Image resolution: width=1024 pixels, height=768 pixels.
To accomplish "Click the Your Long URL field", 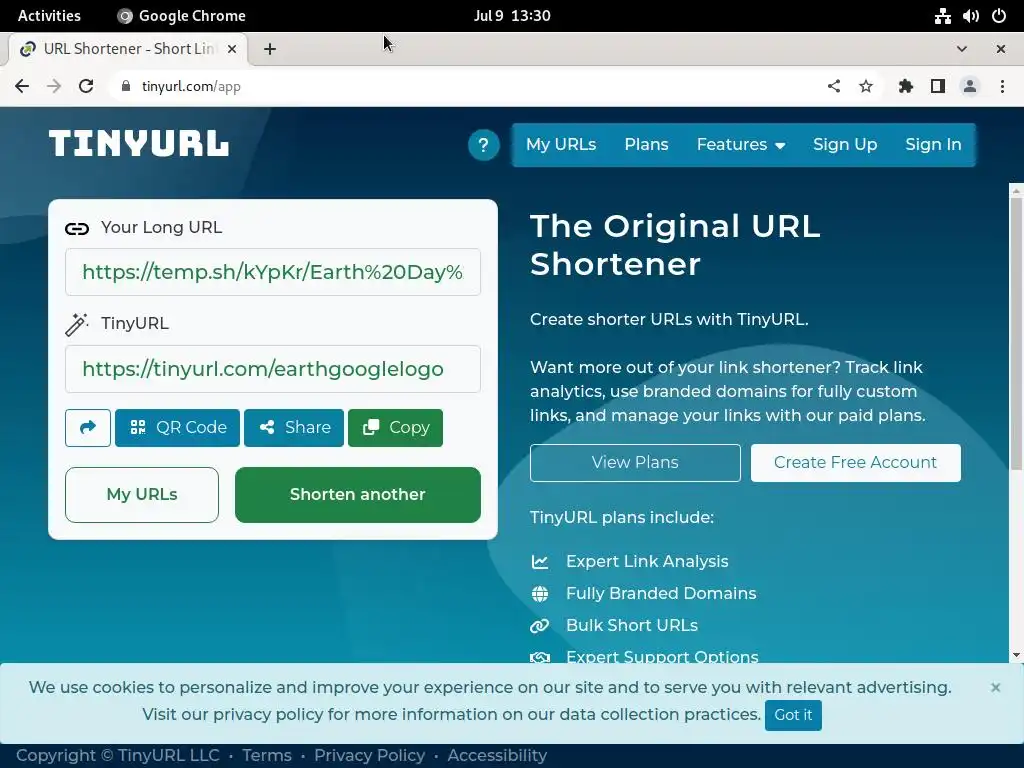I will click(273, 272).
